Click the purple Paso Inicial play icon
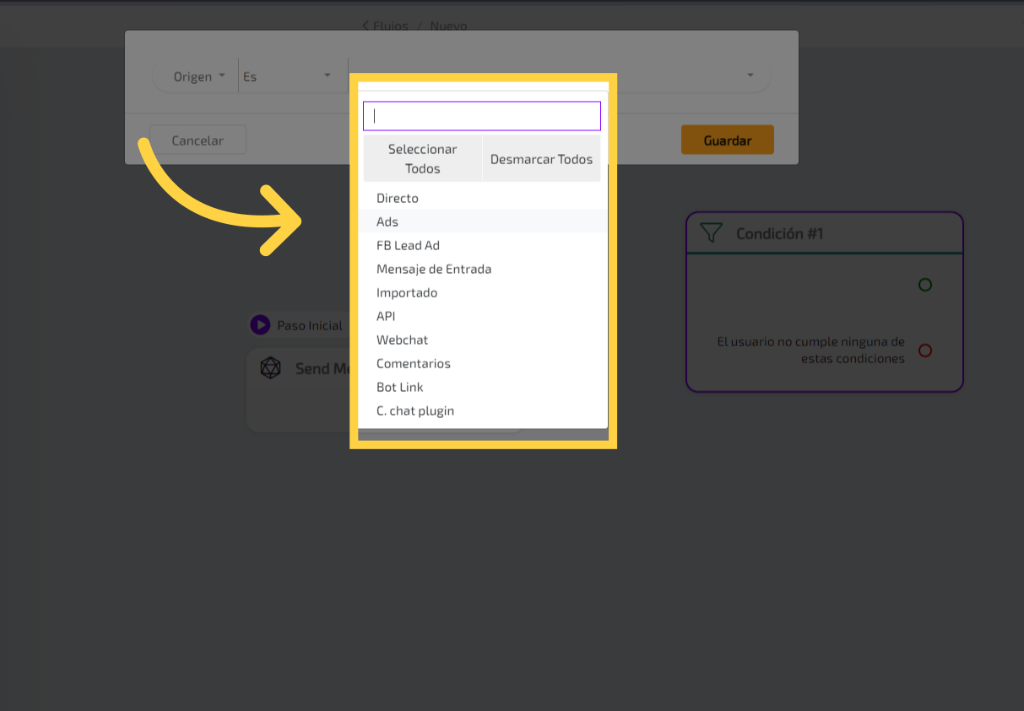1024x711 pixels. [260, 325]
